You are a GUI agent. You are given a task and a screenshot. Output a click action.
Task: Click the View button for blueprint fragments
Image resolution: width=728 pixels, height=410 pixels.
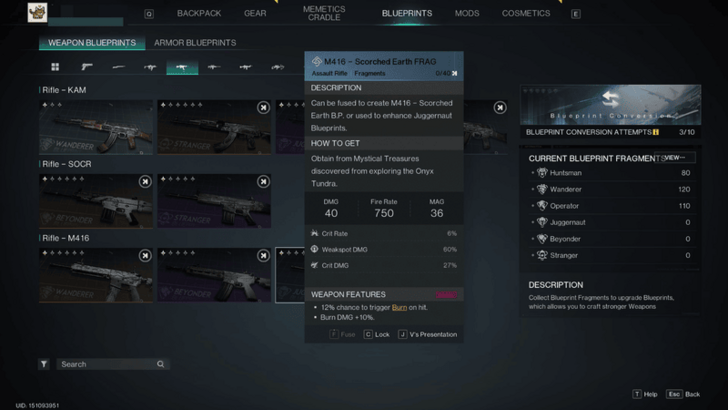point(676,158)
